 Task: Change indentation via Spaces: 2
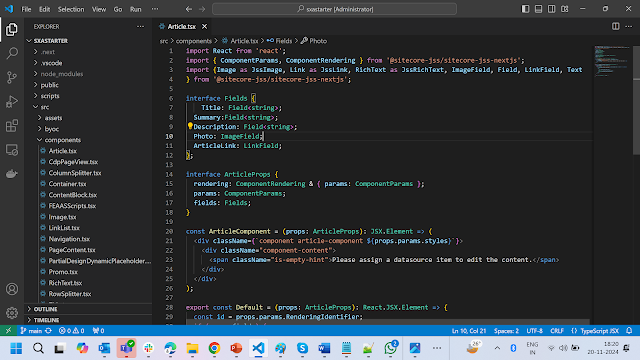(507, 331)
